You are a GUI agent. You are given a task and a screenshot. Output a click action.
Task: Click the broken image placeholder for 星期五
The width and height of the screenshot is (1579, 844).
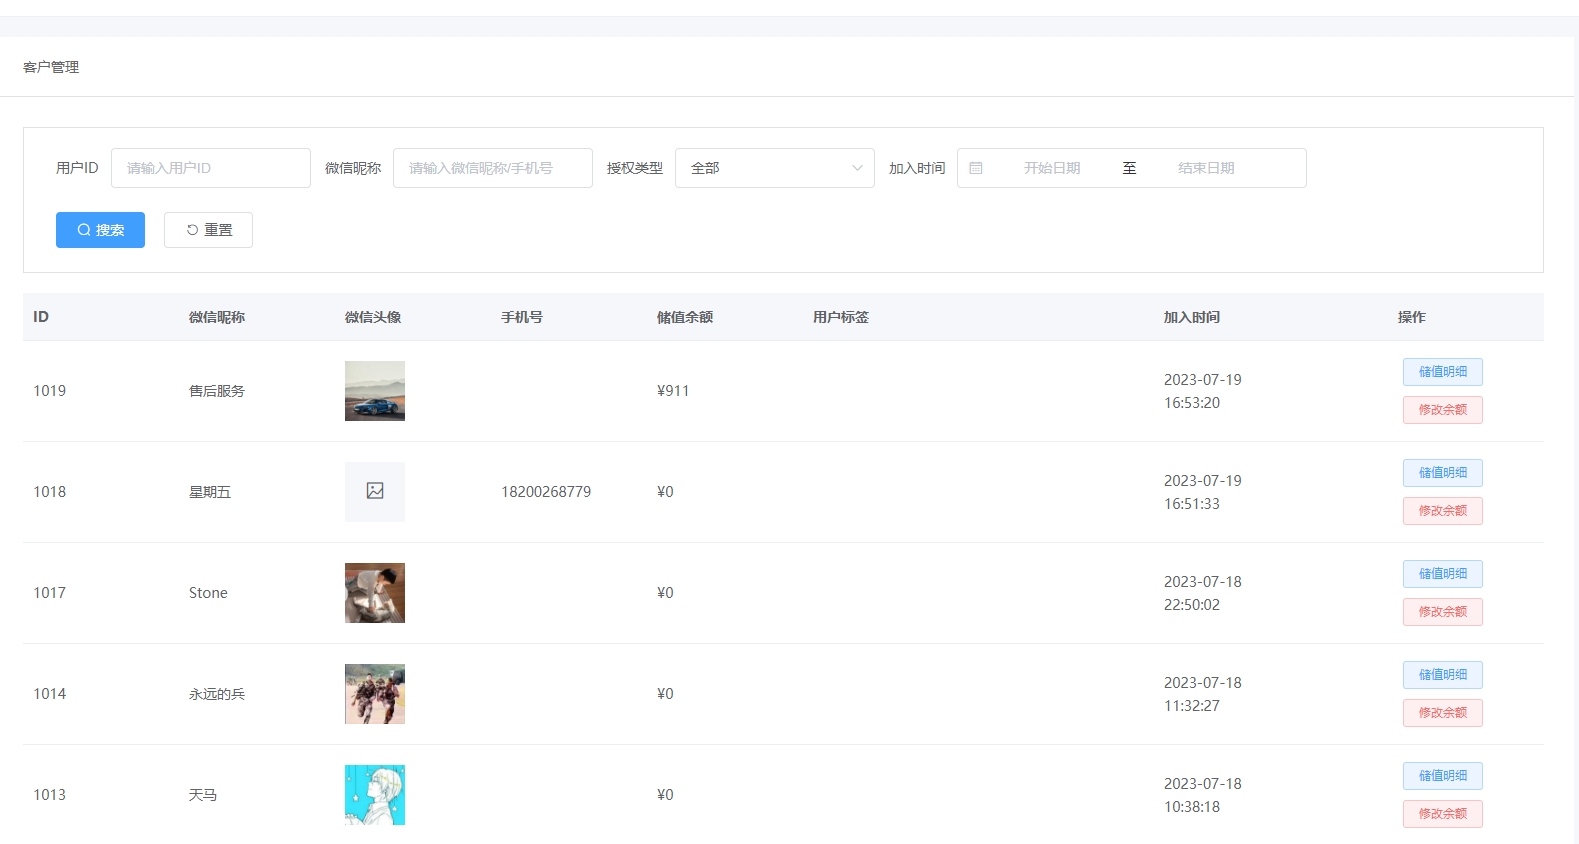(375, 491)
